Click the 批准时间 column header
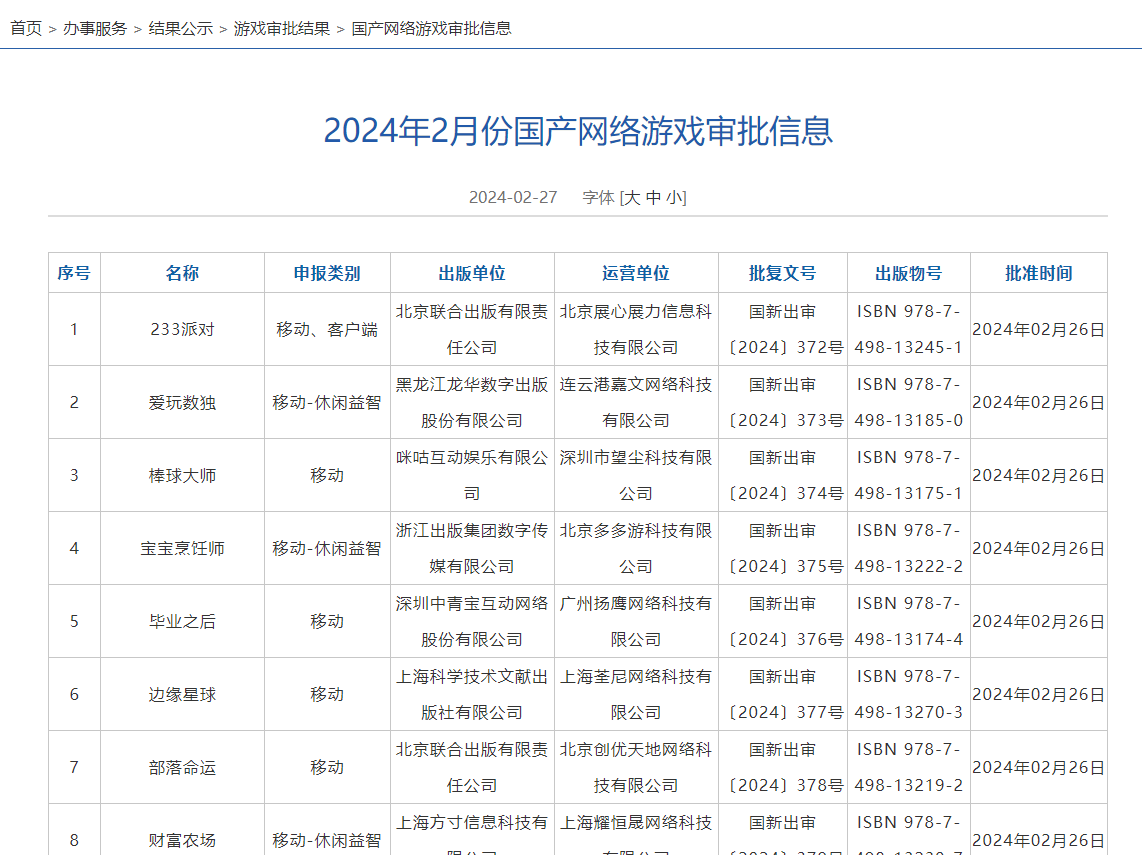 tap(1039, 273)
